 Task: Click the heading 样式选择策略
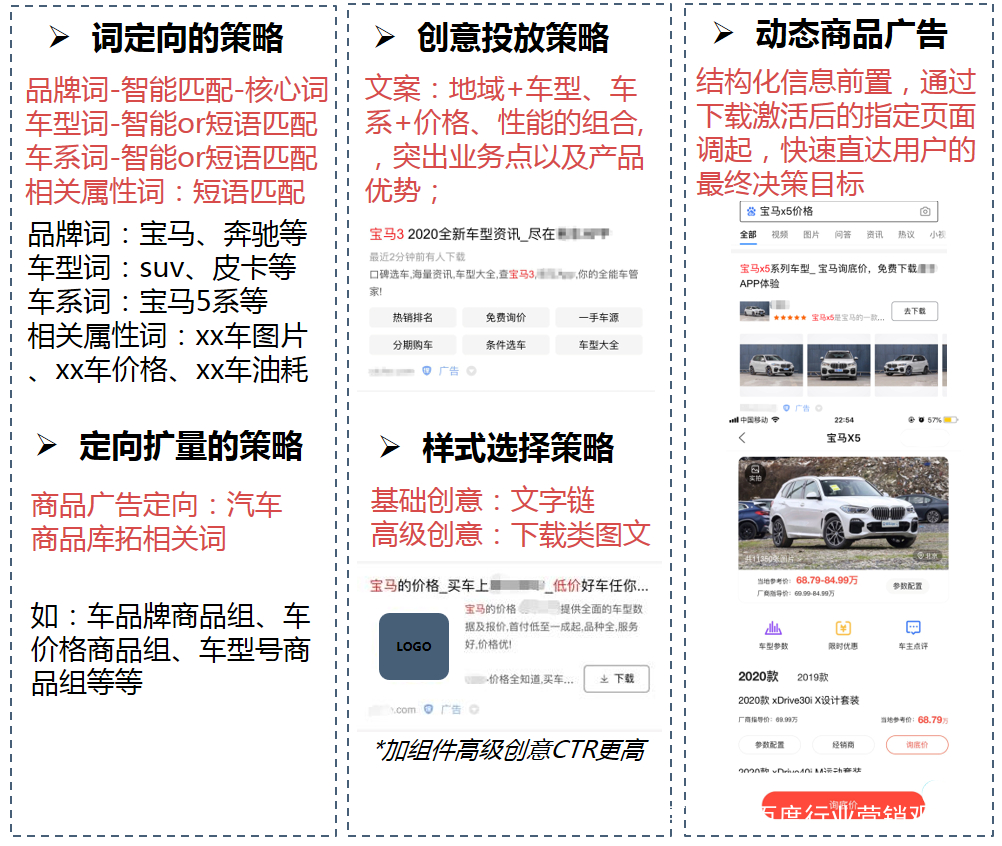pyautogui.click(x=518, y=449)
